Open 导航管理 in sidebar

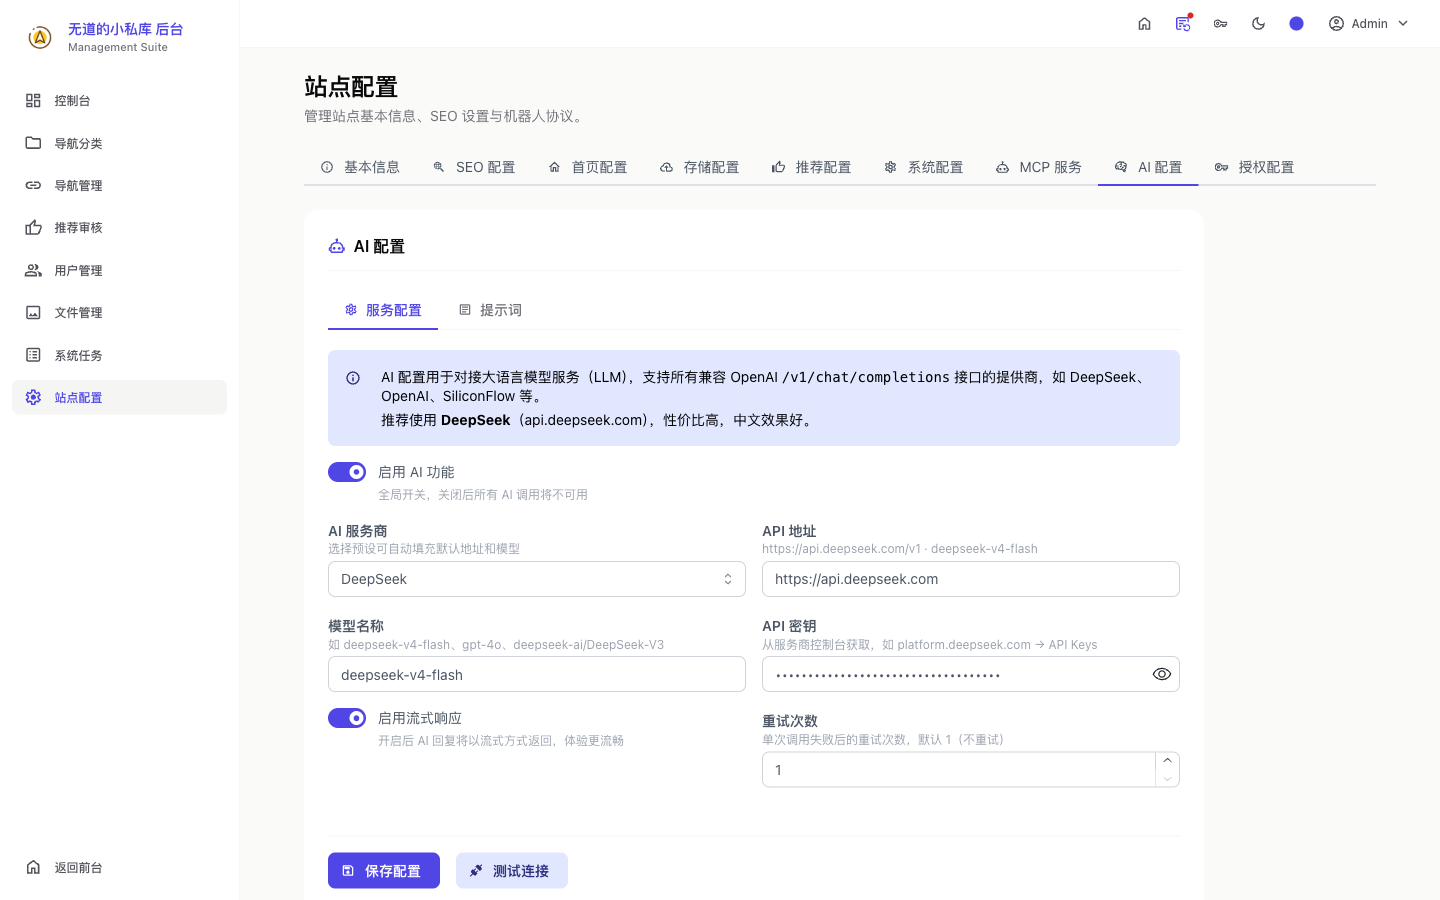(119, 185)
